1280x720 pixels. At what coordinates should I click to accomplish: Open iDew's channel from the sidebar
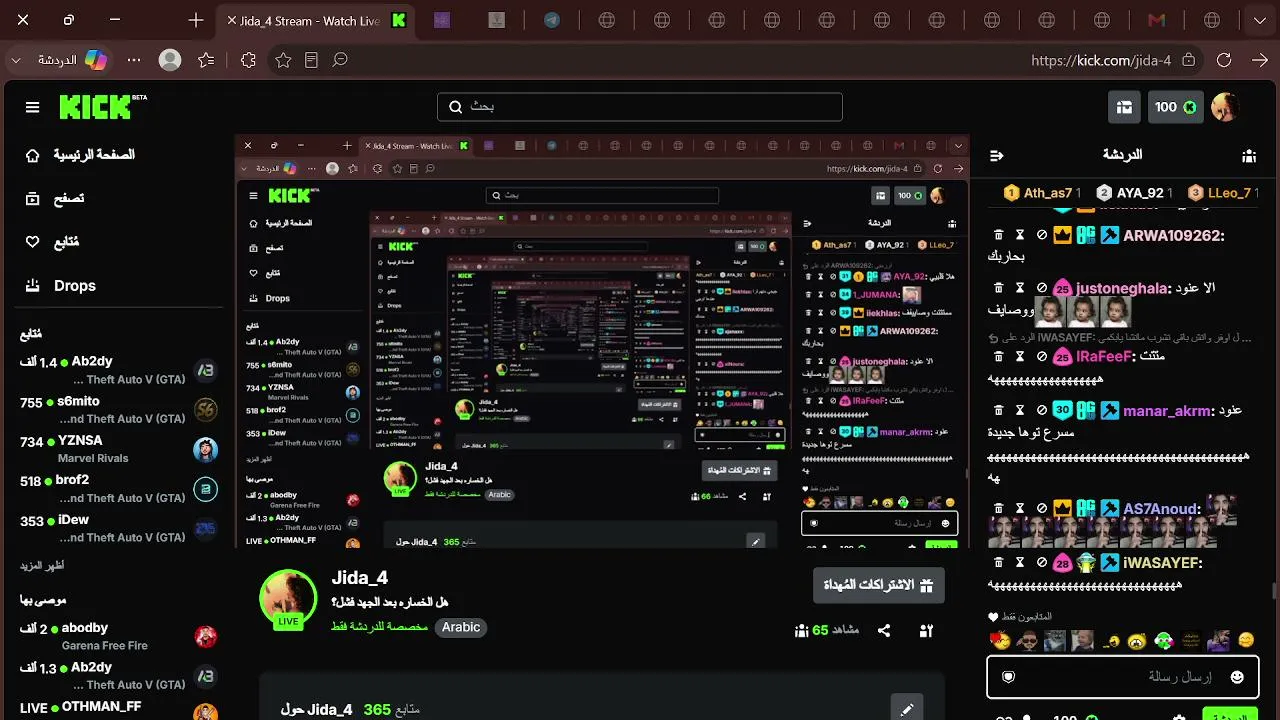119,528
